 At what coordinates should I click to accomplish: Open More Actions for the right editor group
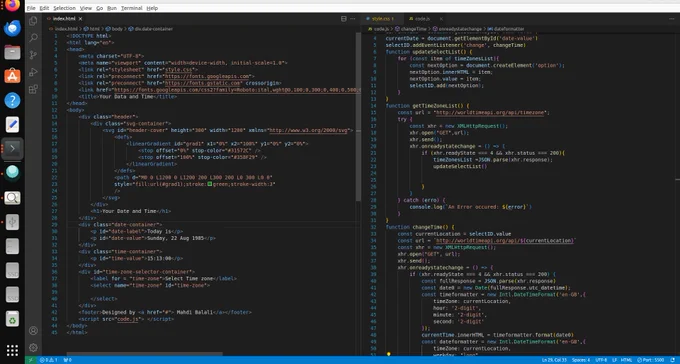(x=672, y=19)
